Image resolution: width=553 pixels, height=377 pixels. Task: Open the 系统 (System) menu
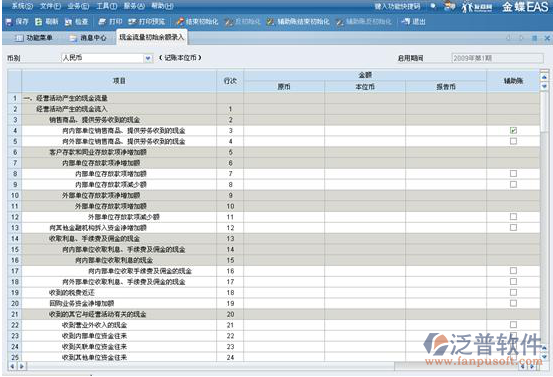[x=22, y=6]
